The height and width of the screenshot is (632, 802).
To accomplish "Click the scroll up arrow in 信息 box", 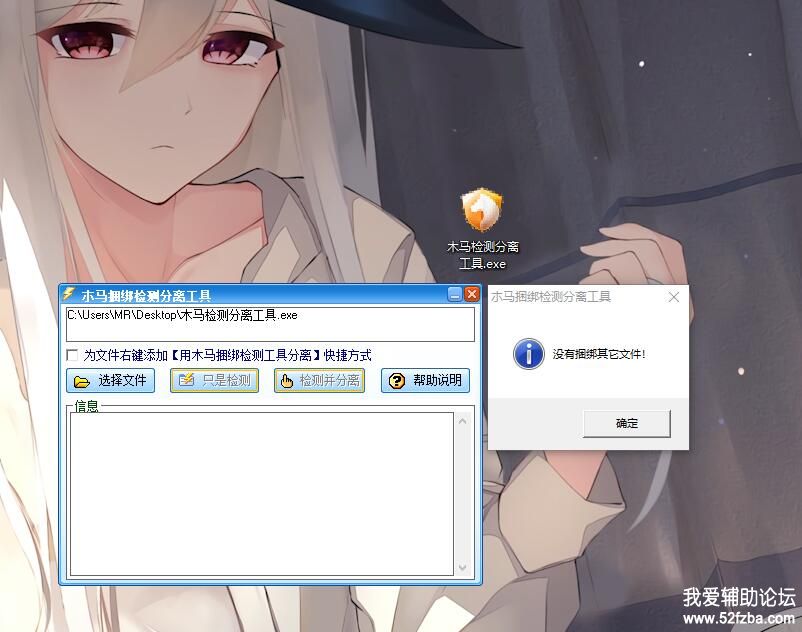I will [462, 421].
